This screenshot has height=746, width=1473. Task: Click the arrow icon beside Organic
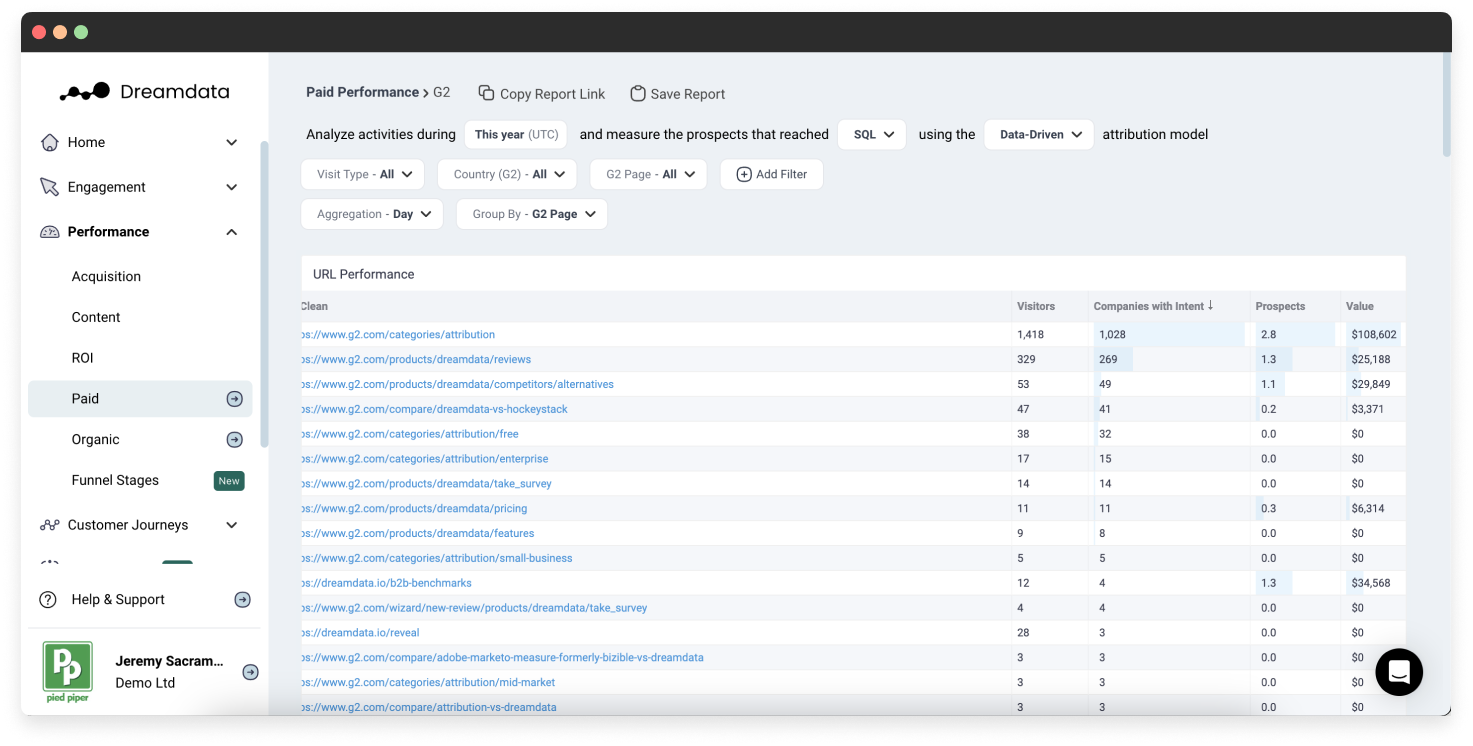tap(234, 440)
